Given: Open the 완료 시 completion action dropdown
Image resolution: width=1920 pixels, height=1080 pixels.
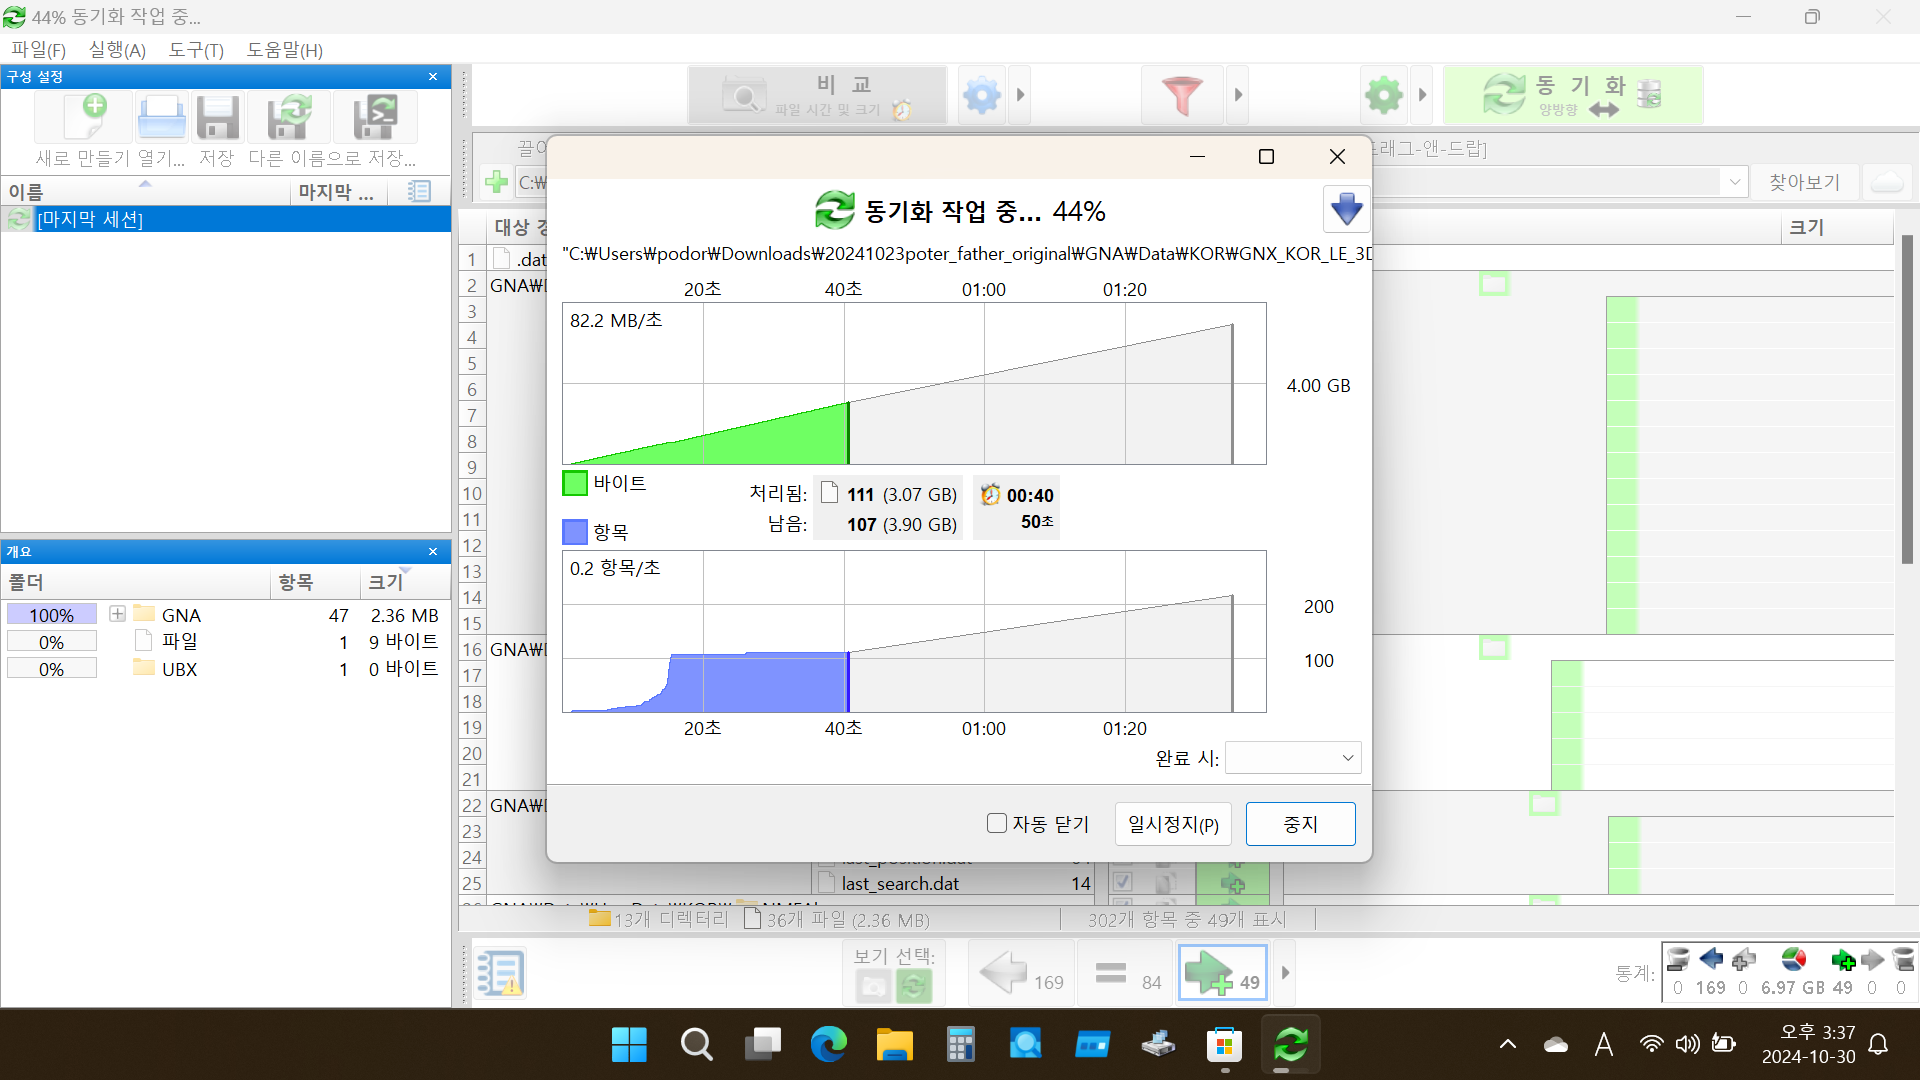Looking at the screenshot, I should [1293, 758].
